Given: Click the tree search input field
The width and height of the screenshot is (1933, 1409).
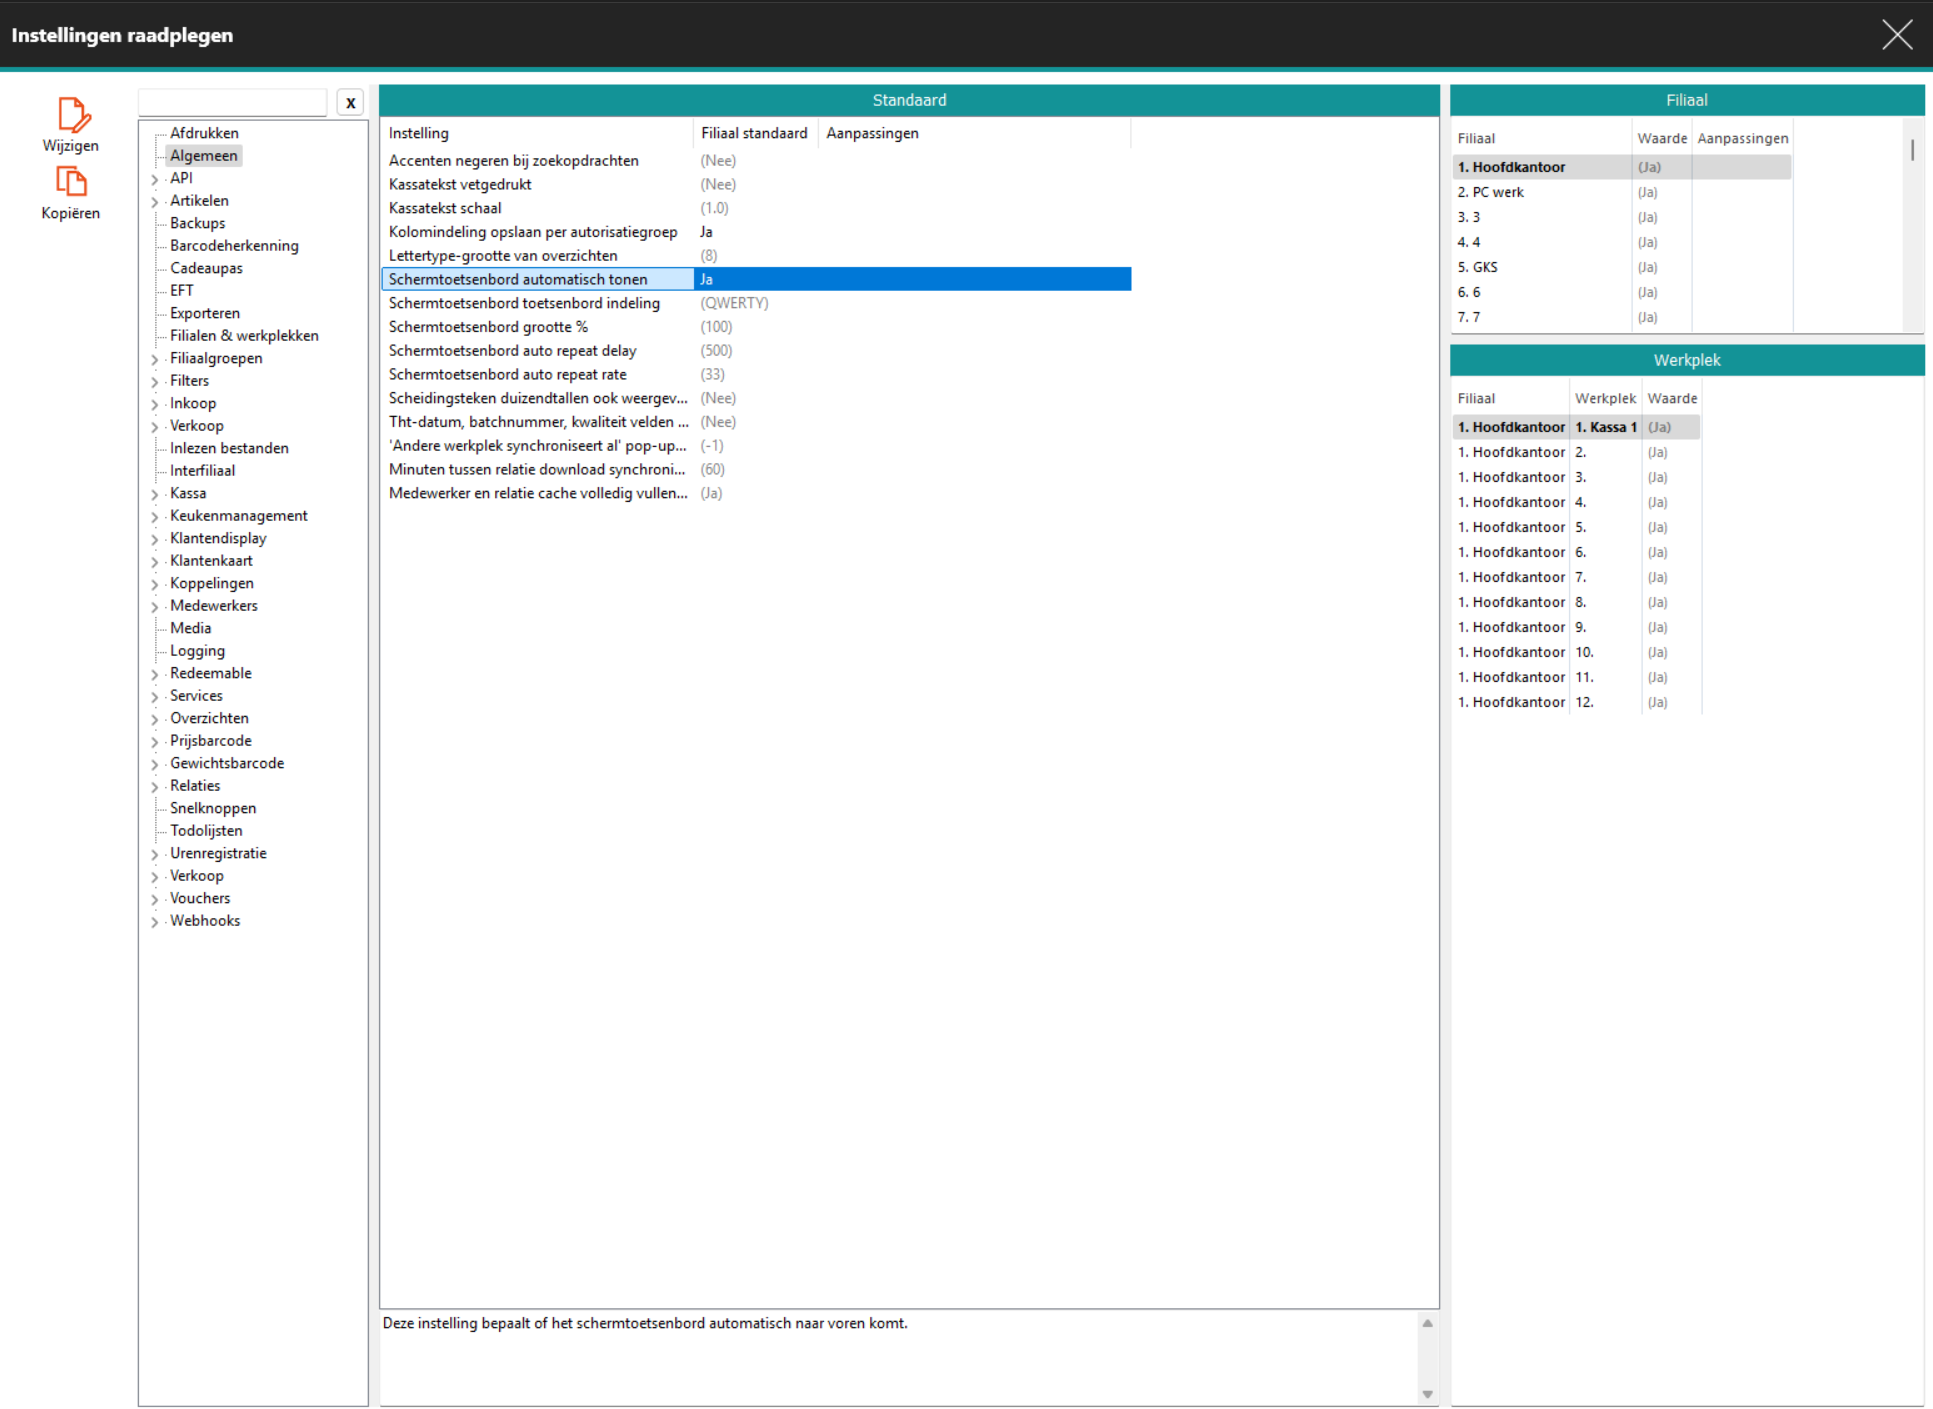Looking at the screenshot, I should (x=233, y=103).
